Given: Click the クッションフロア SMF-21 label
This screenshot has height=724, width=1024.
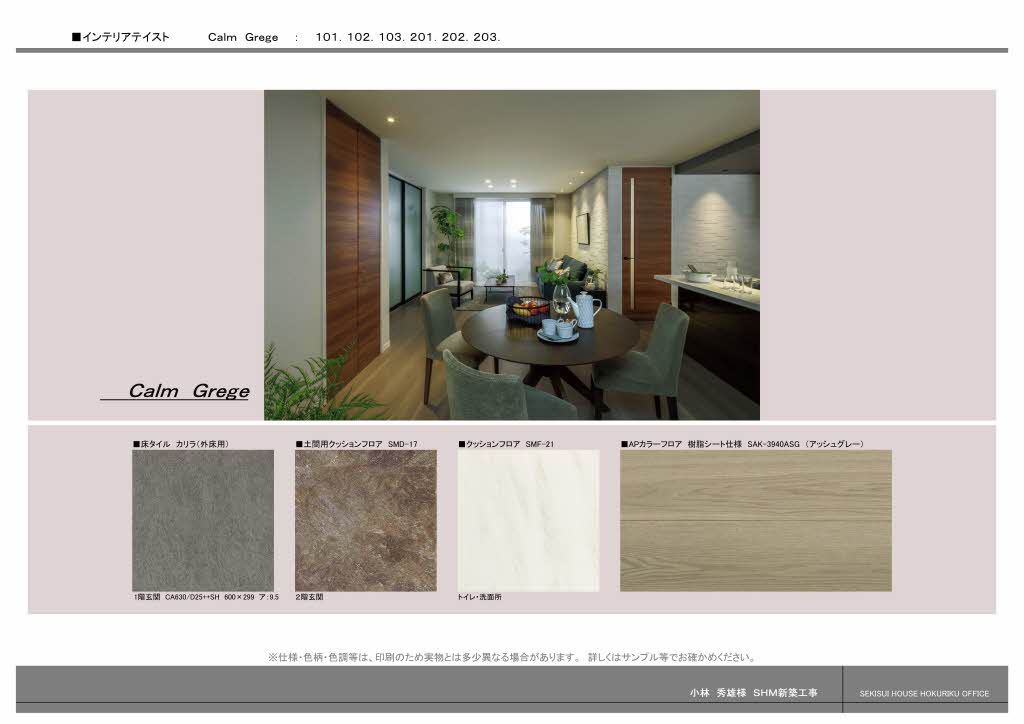Looking at the screenshot, I should (505, 442).
